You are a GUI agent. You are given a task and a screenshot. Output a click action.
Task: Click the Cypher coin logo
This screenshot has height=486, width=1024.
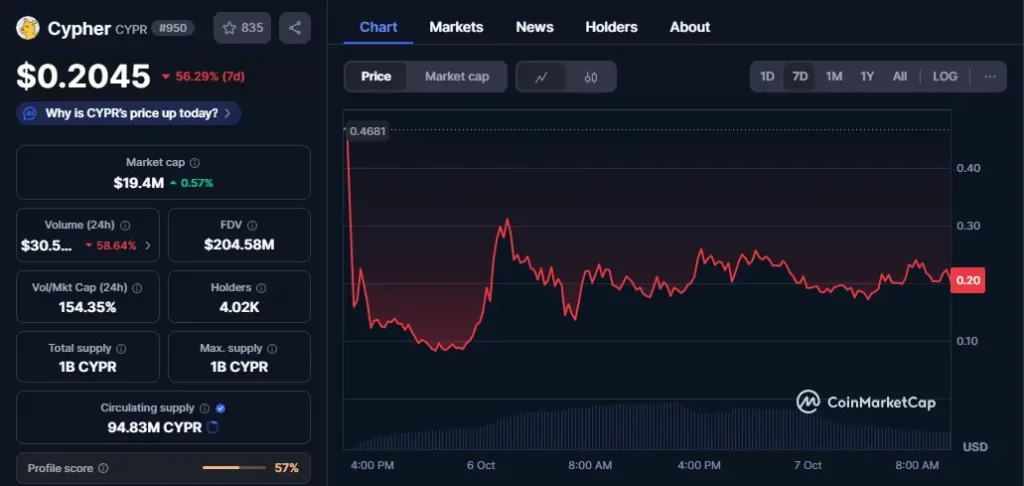point(27,28)
